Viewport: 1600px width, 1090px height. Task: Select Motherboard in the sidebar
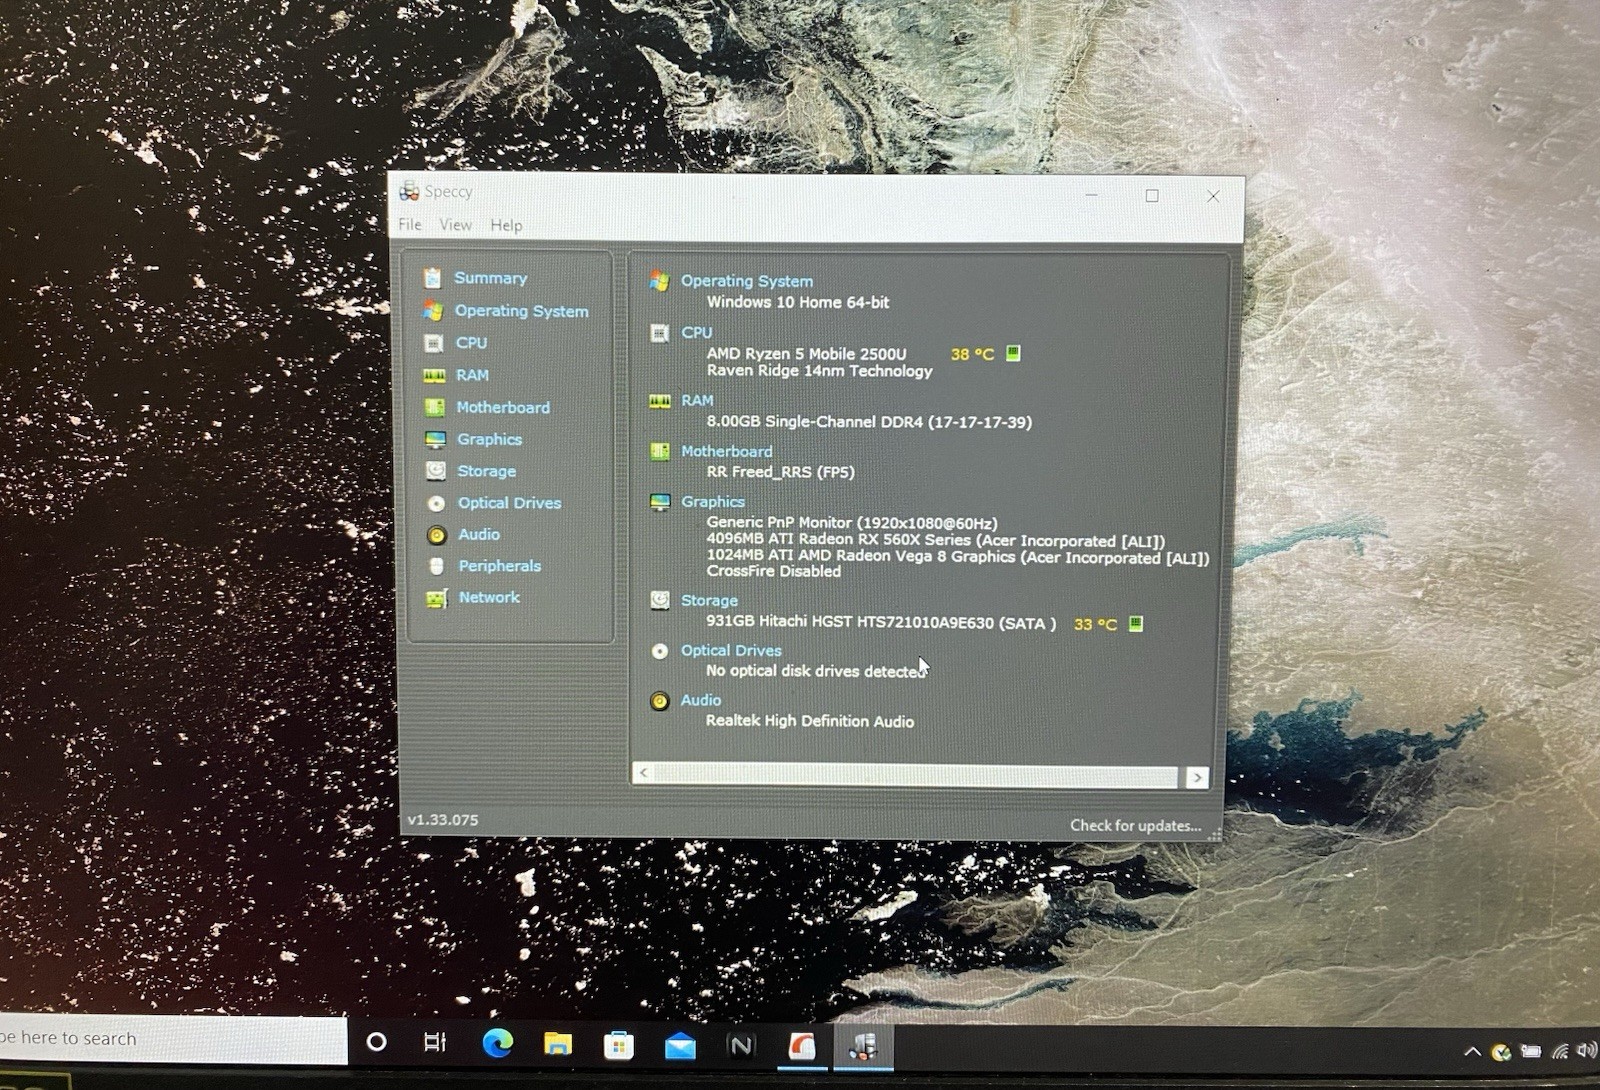[x=503, y=407]
